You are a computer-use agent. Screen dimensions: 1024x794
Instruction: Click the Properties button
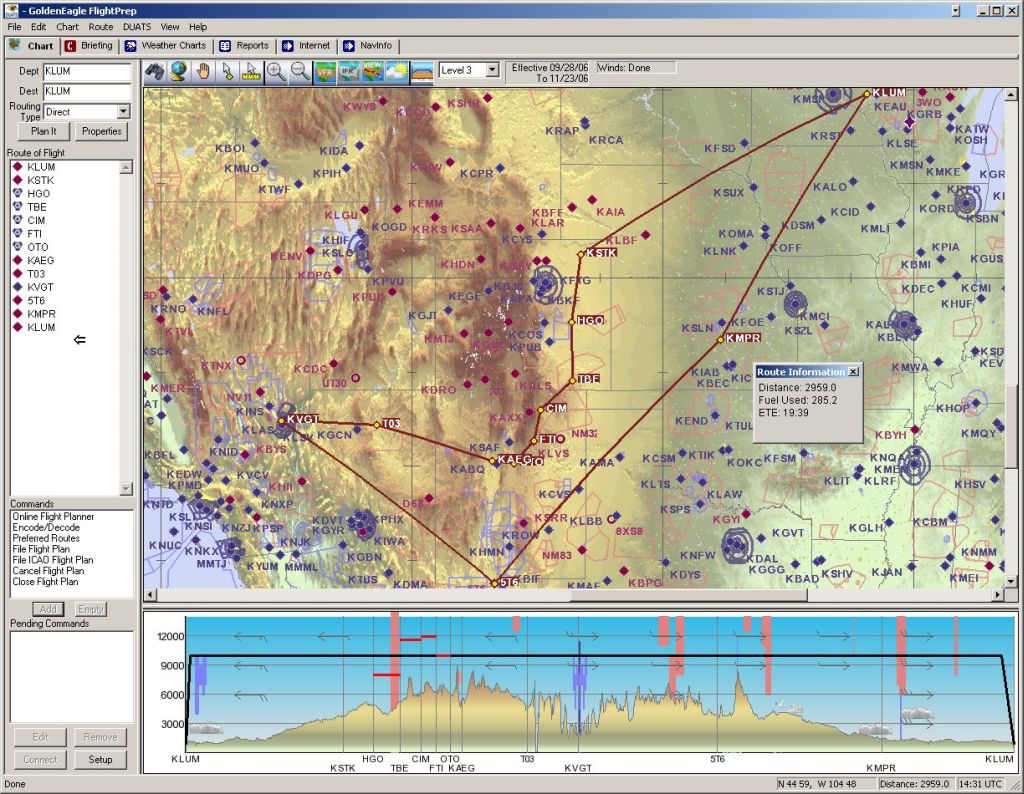point(102,131)
